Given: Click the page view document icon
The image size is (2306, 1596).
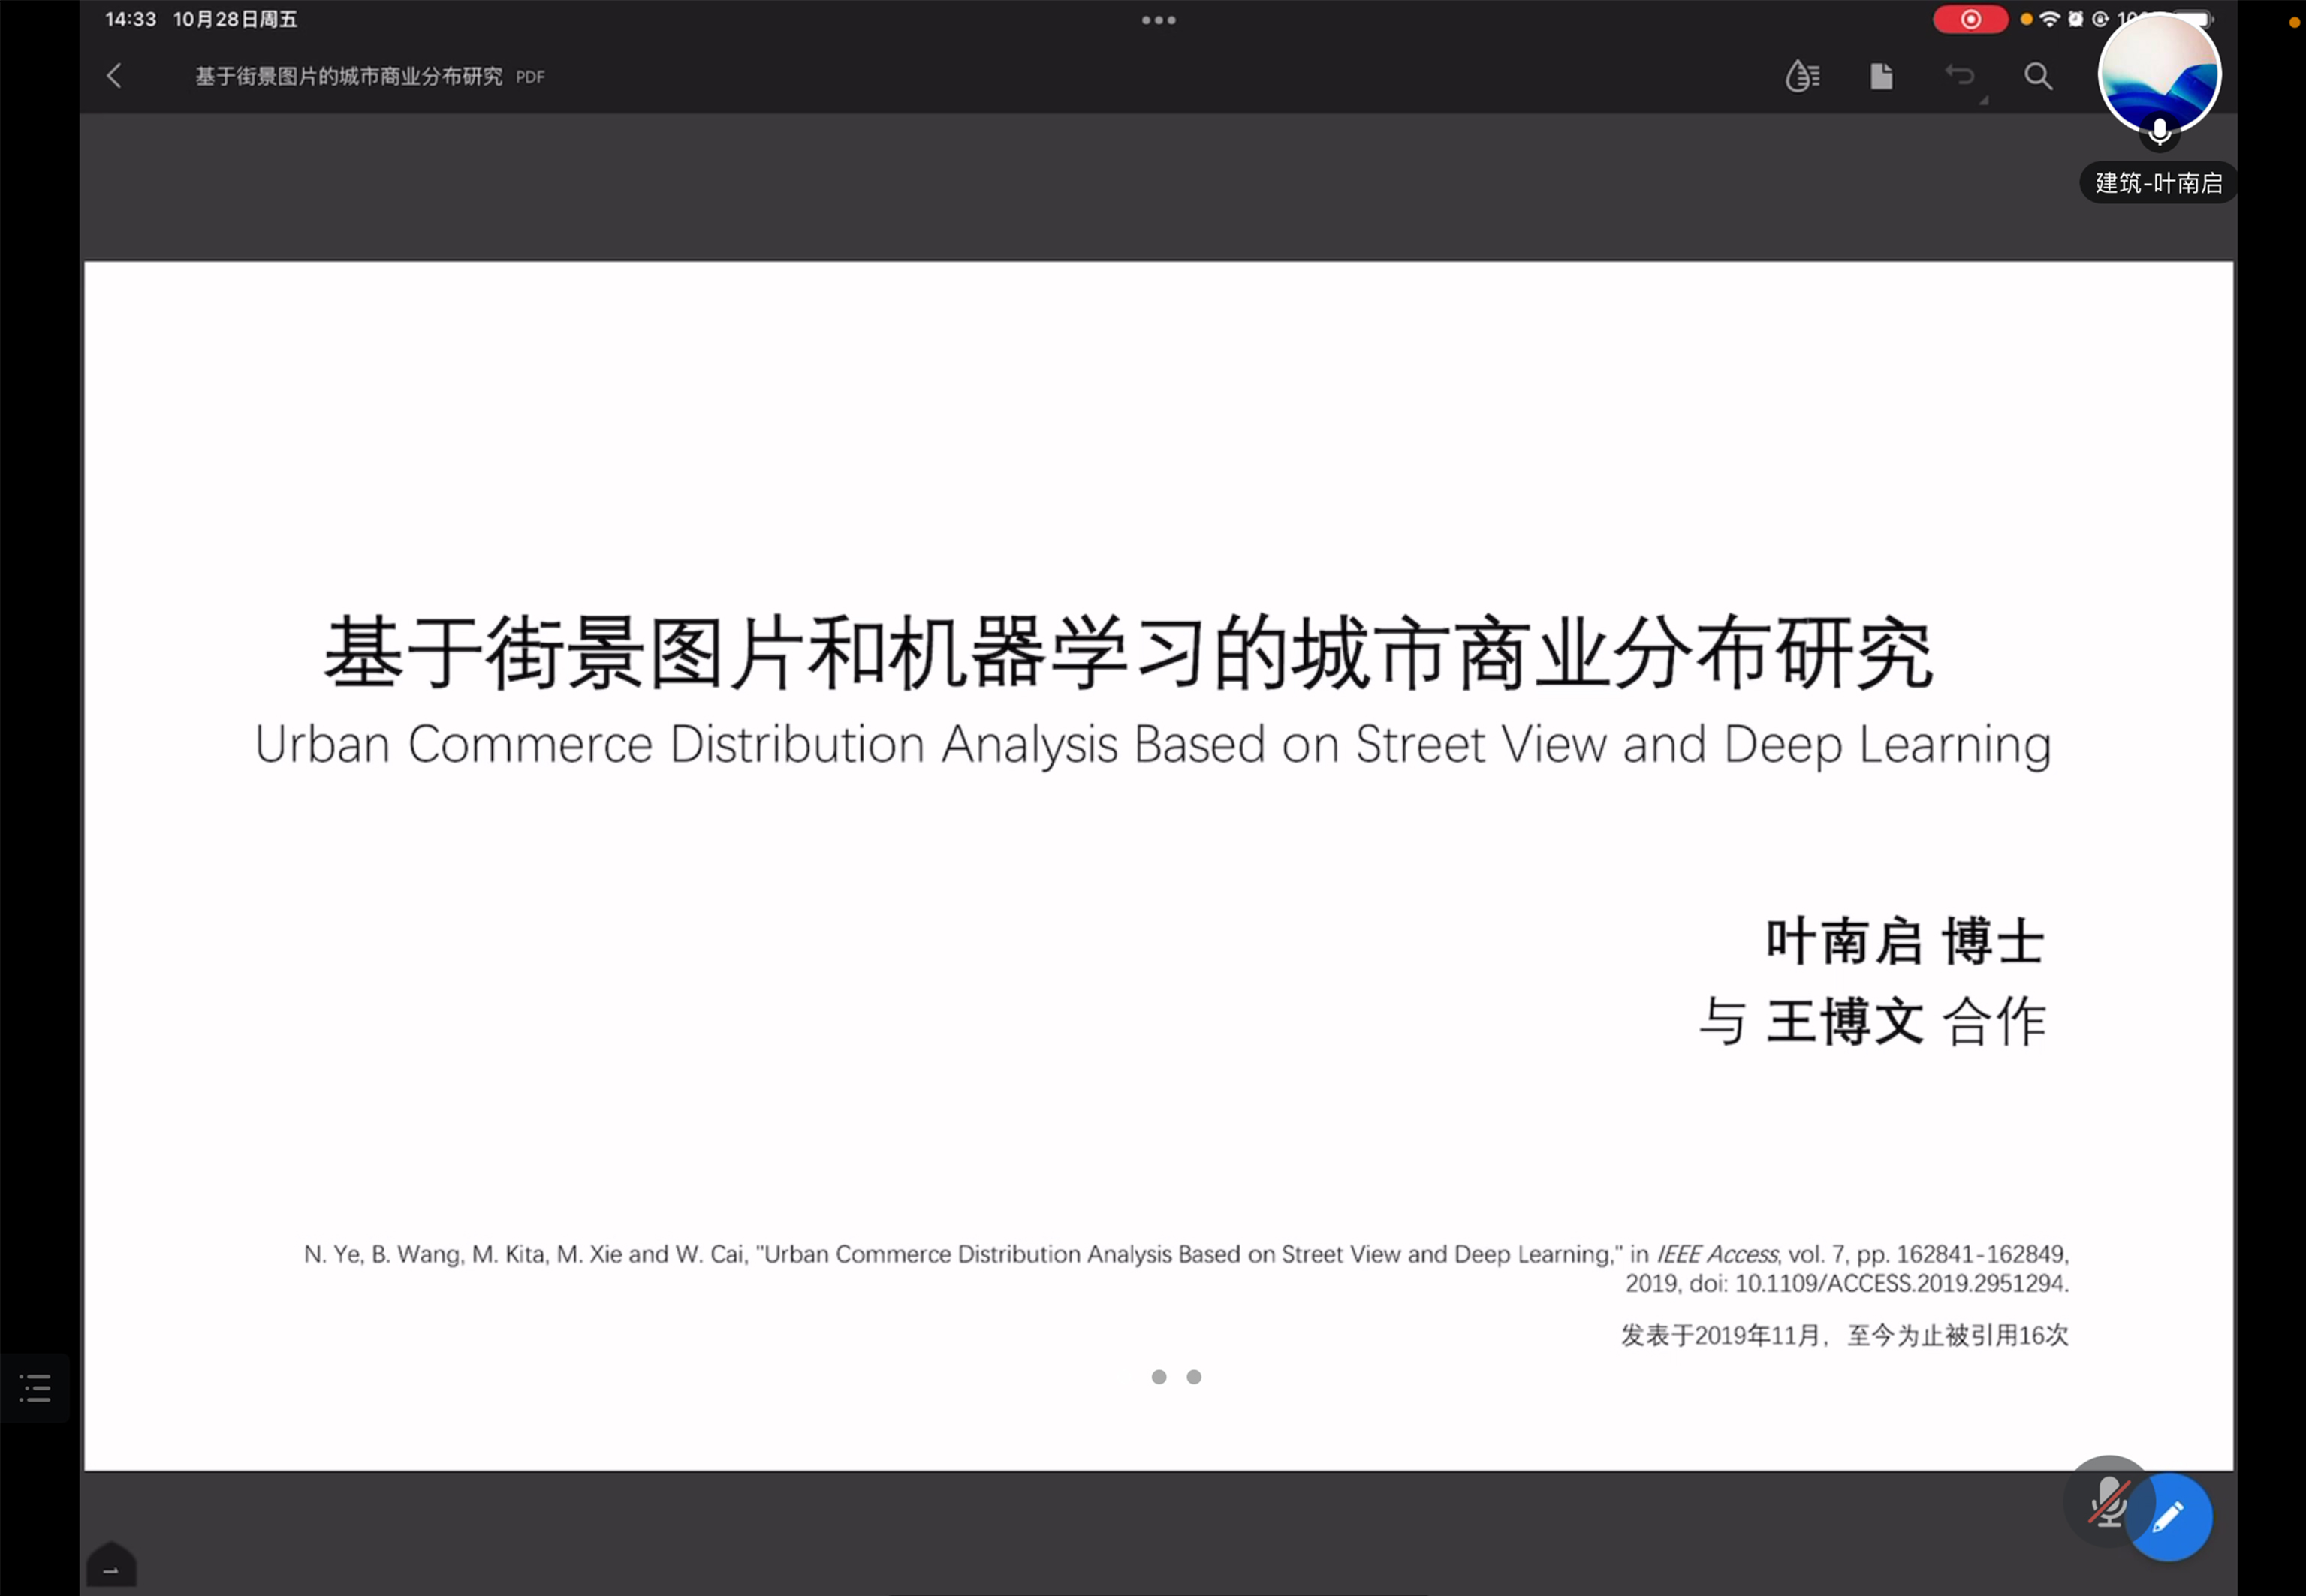Looking at the screenshot, I should point(1881,76).
